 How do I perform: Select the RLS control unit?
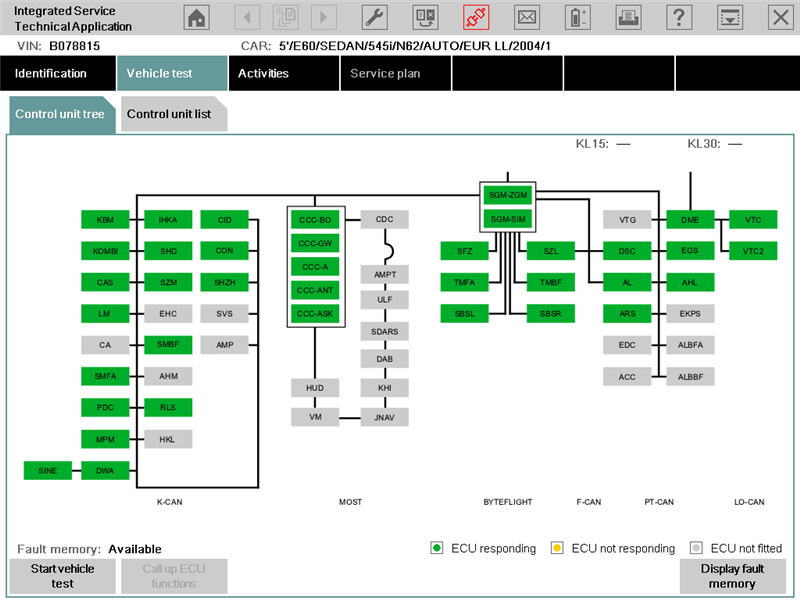pos(168,407)
